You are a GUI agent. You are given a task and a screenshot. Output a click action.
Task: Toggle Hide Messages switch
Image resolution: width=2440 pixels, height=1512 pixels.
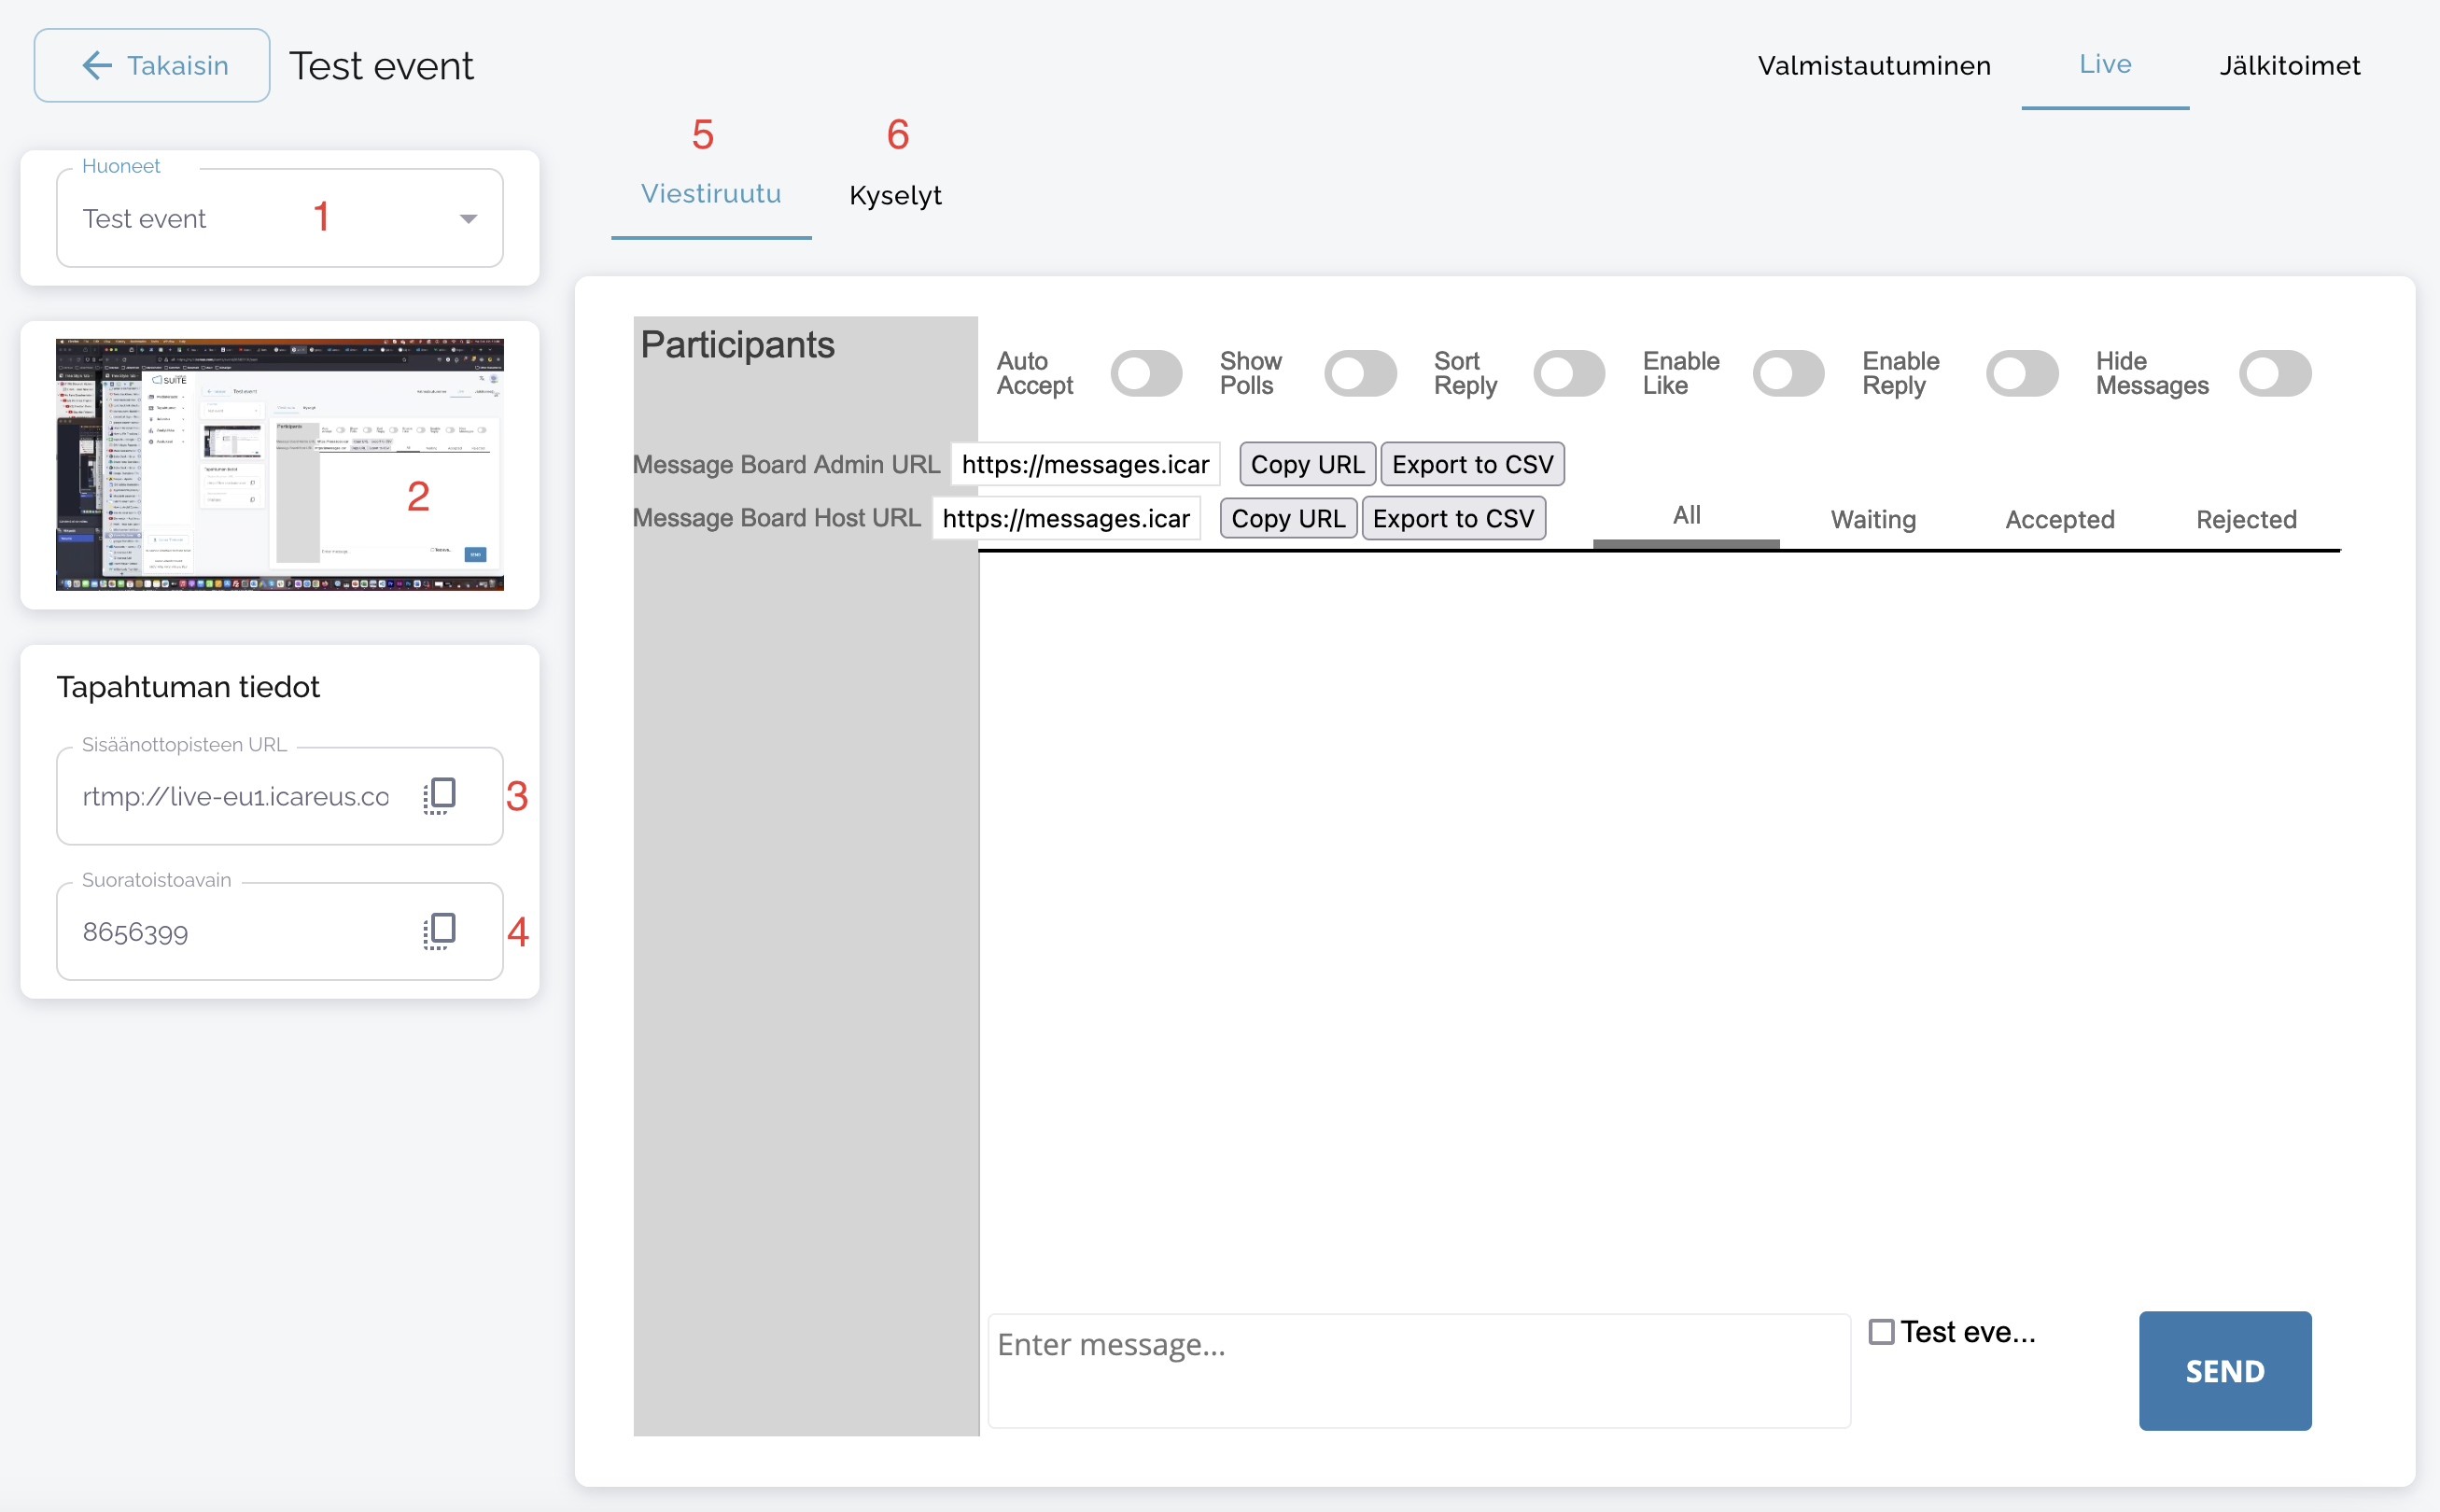[2274, 374]
